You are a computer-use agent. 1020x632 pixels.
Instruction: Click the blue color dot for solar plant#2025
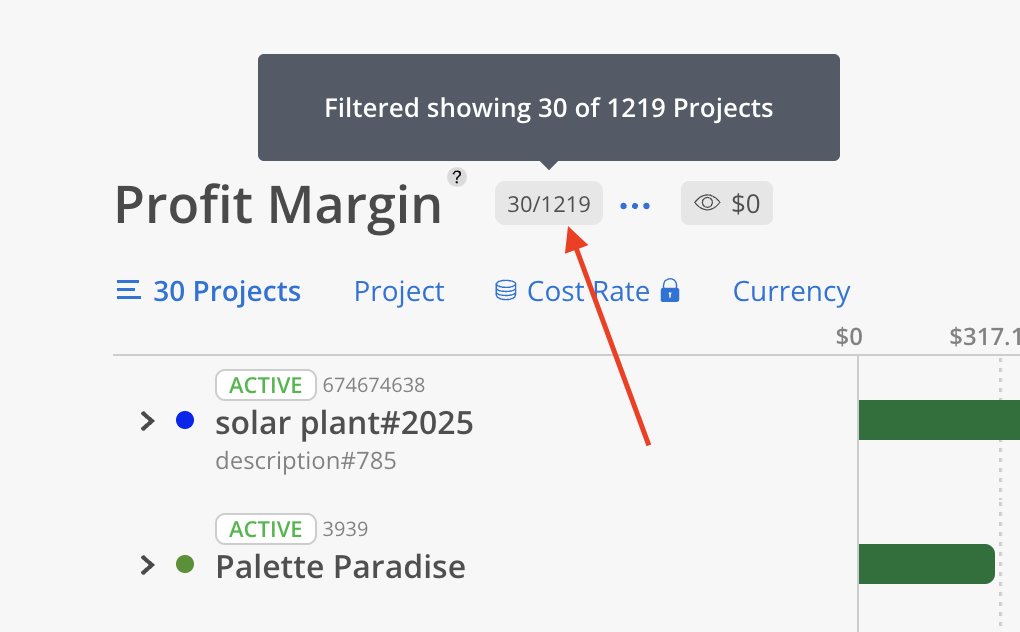pyautogui.click(x=185, y=421)
